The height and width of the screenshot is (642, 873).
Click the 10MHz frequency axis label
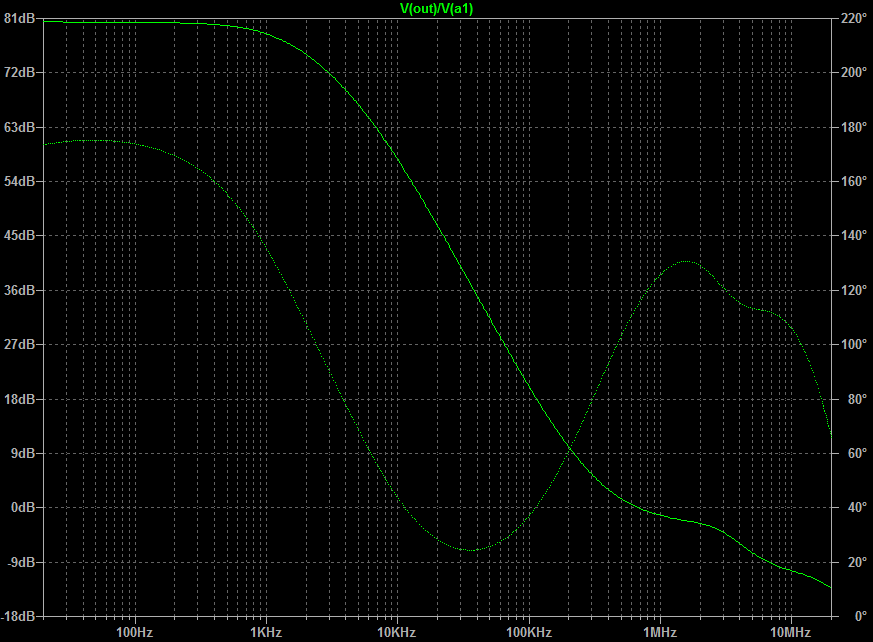[x=790, y=633]
